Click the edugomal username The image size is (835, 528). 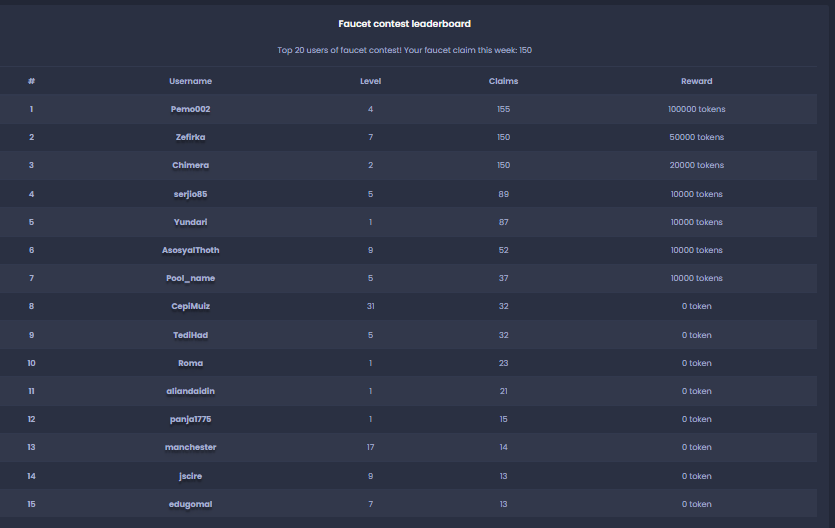click(190, 504)
